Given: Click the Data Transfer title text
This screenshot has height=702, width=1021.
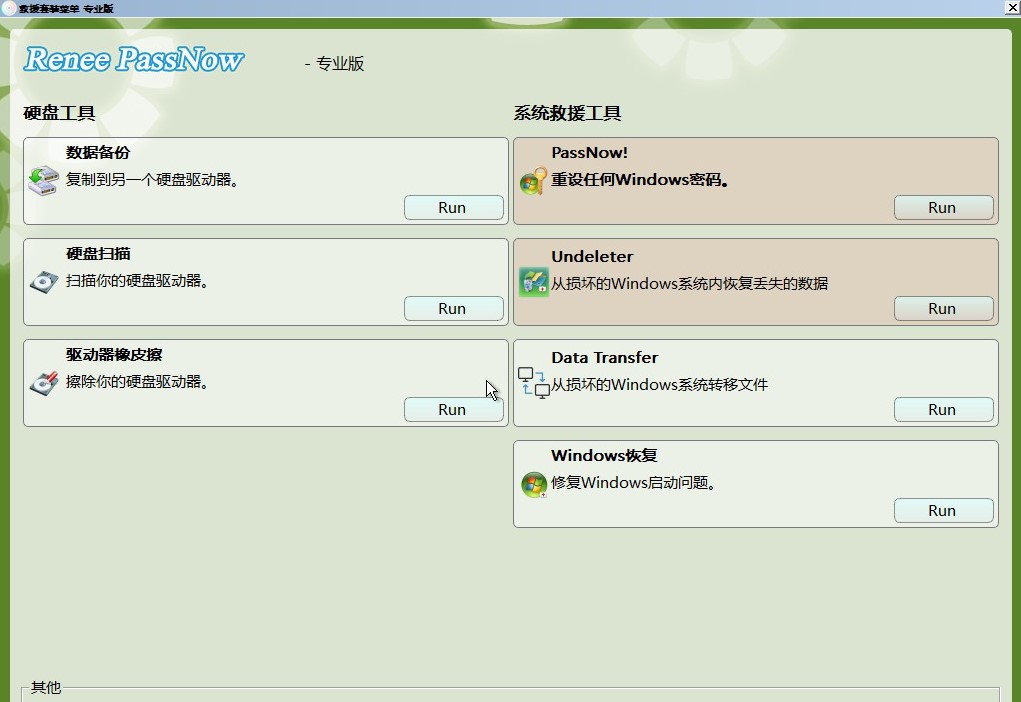Looking at the screenshot, I should [604, 358].
